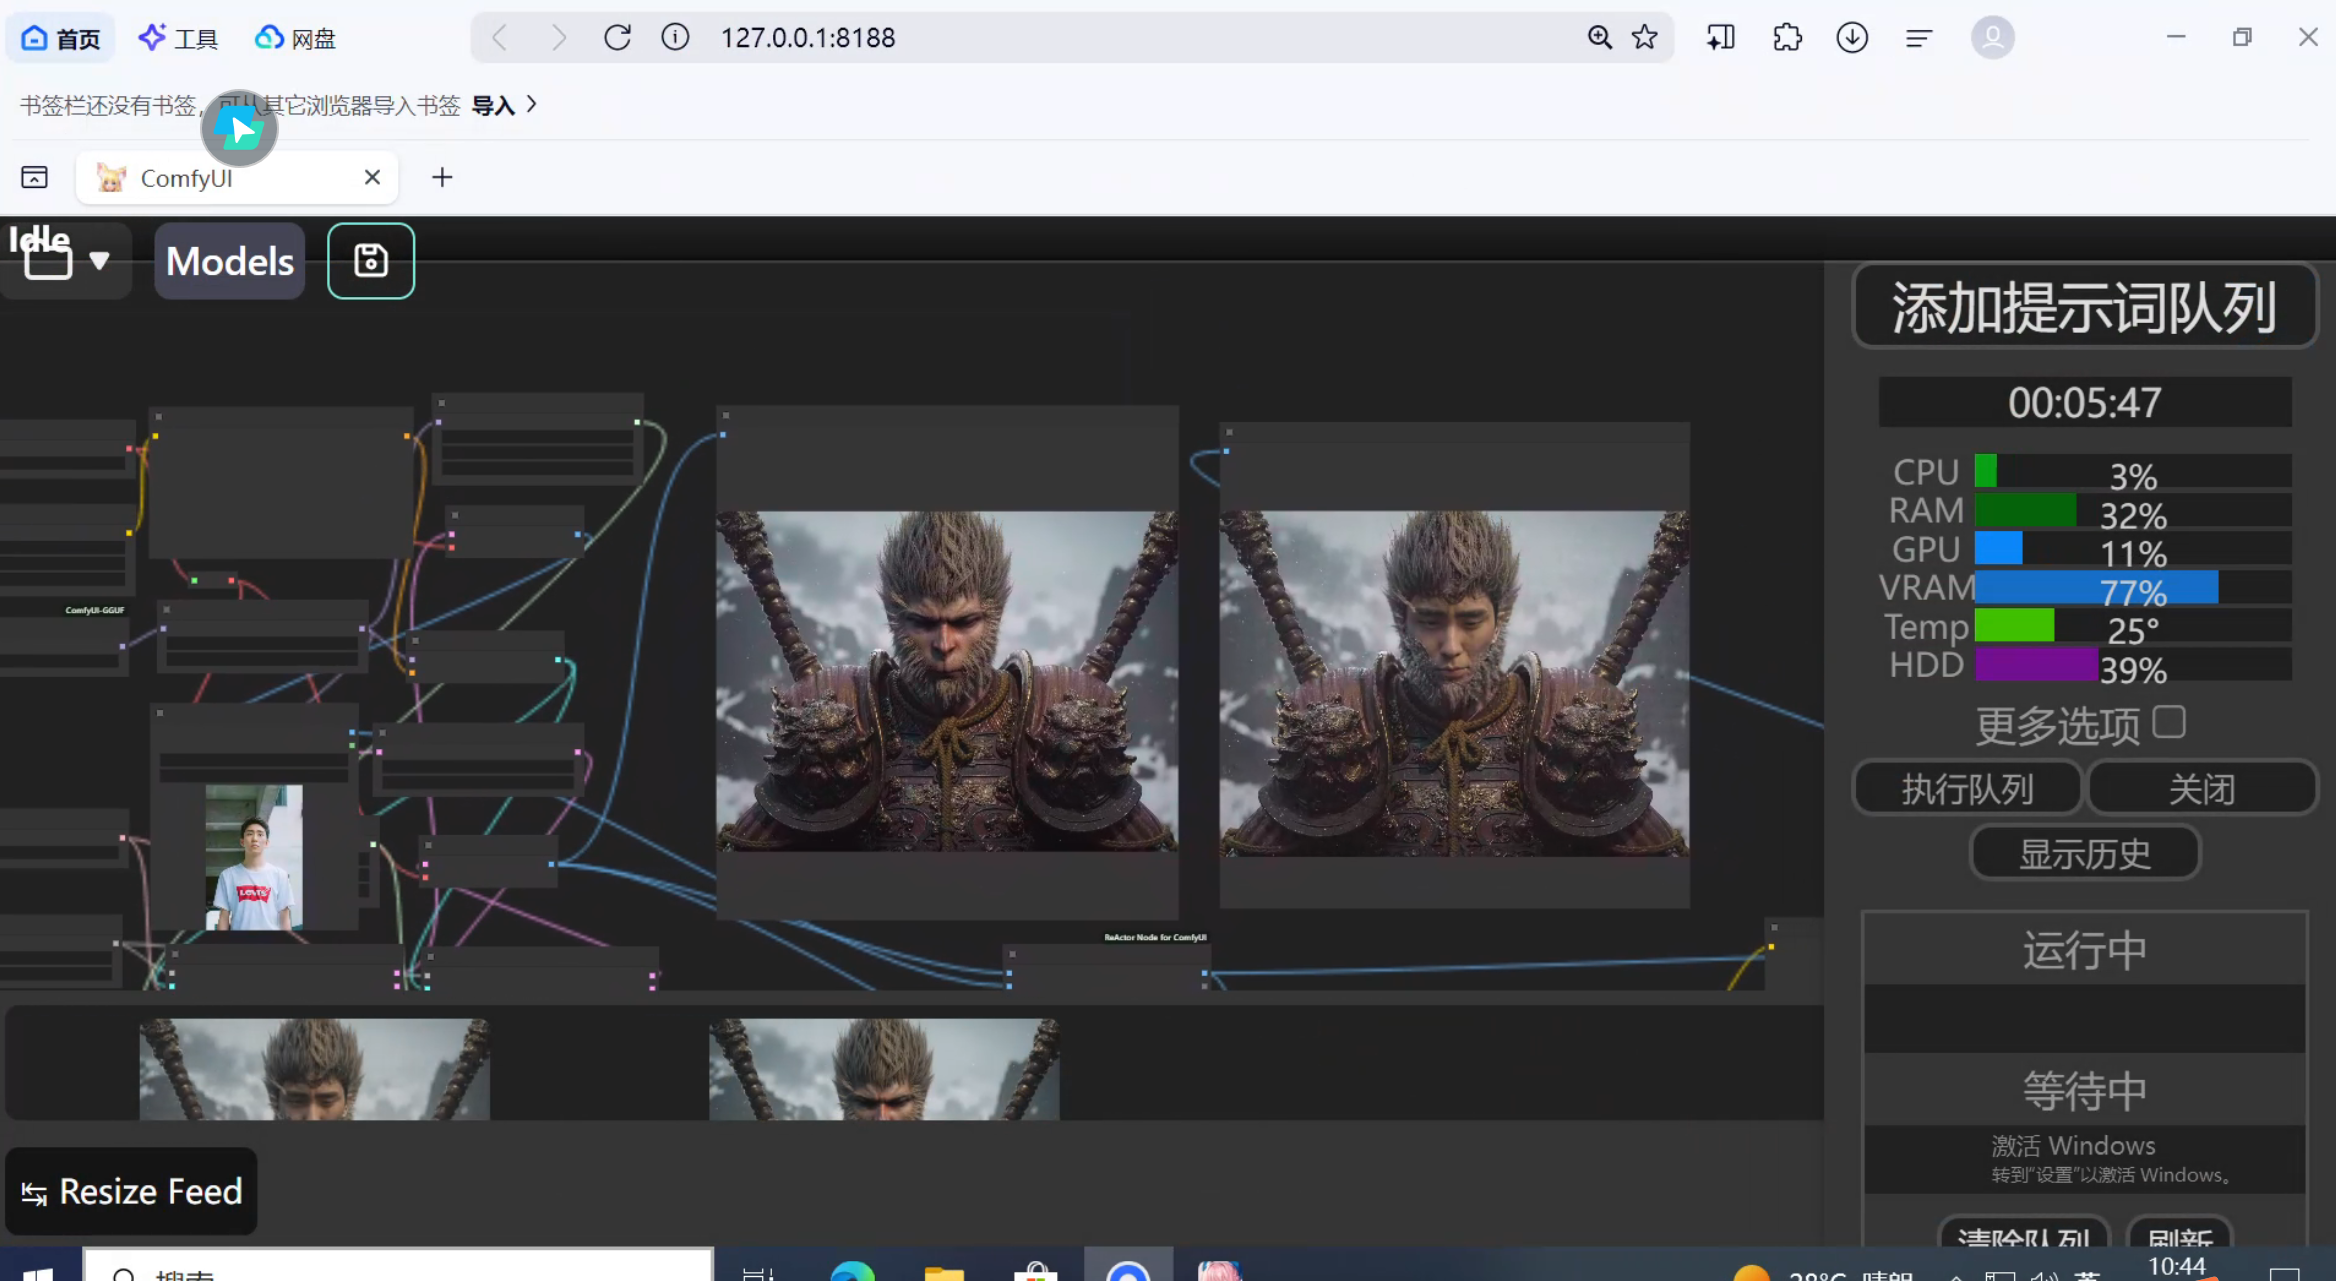The width and height of the screenshot is (2336, 1281).
Task: Reload the ComfyUI page
Action: pyautogui.click(x=617, y=38)
